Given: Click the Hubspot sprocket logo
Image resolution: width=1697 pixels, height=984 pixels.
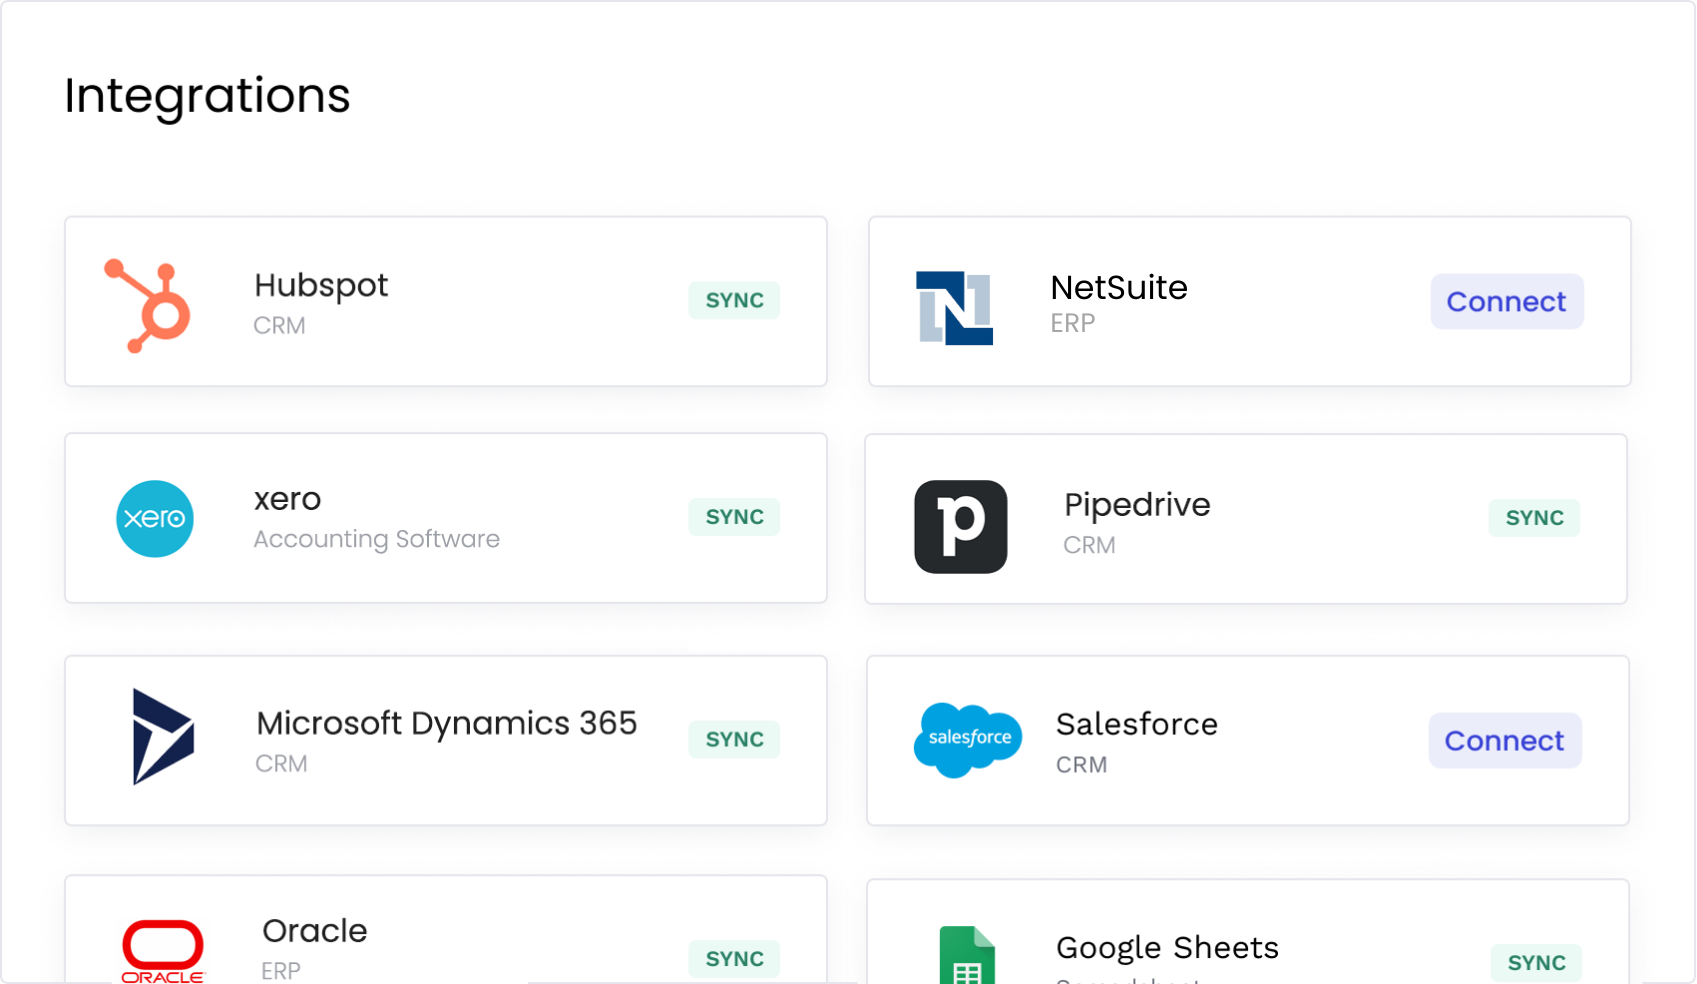Looking at the screenshot, I should 148,306.
